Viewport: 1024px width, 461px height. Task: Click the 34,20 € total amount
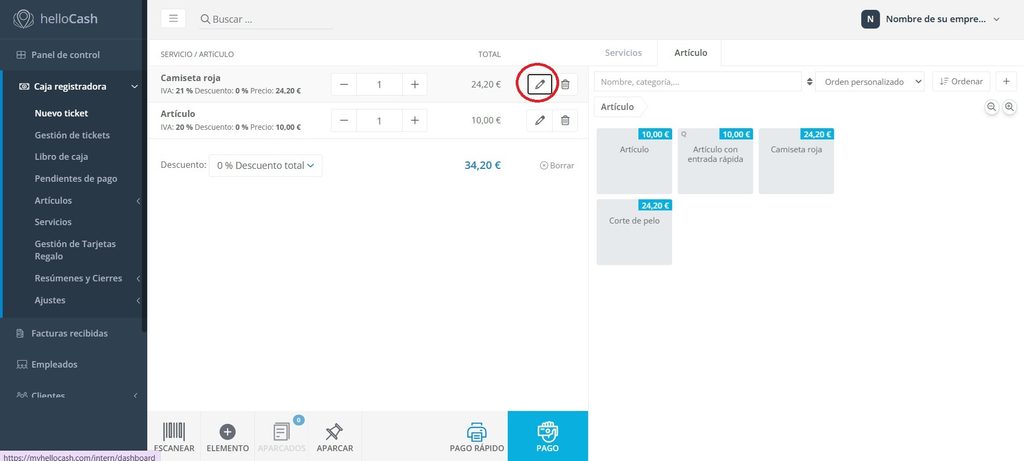click(483, 165)
